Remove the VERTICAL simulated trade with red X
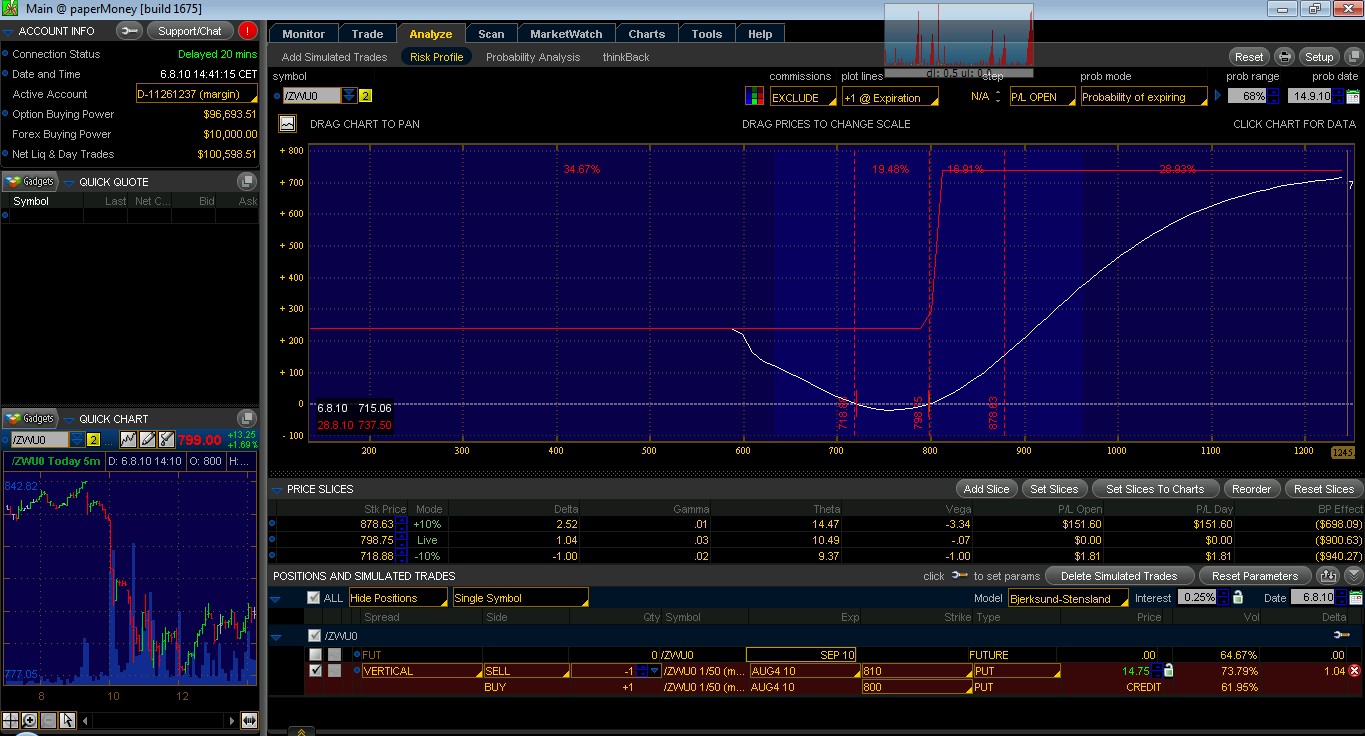Screen dimensions: 1365x736 (x=1354, y=671)
